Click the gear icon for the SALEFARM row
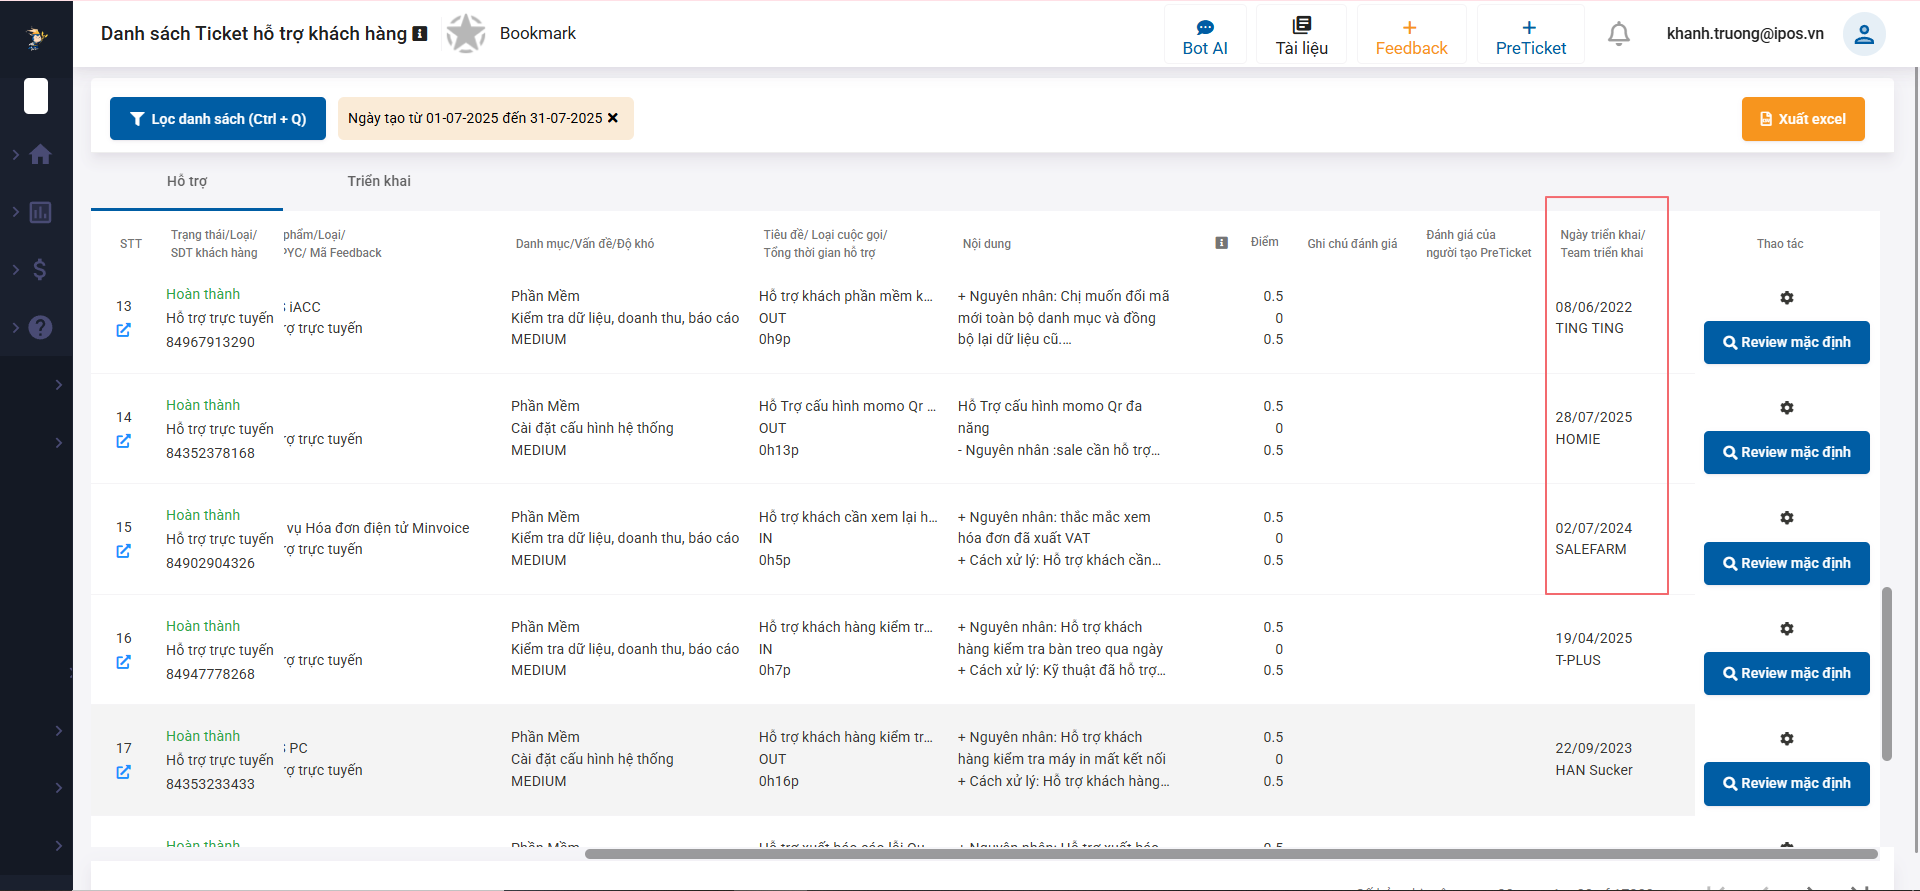 1787,518
